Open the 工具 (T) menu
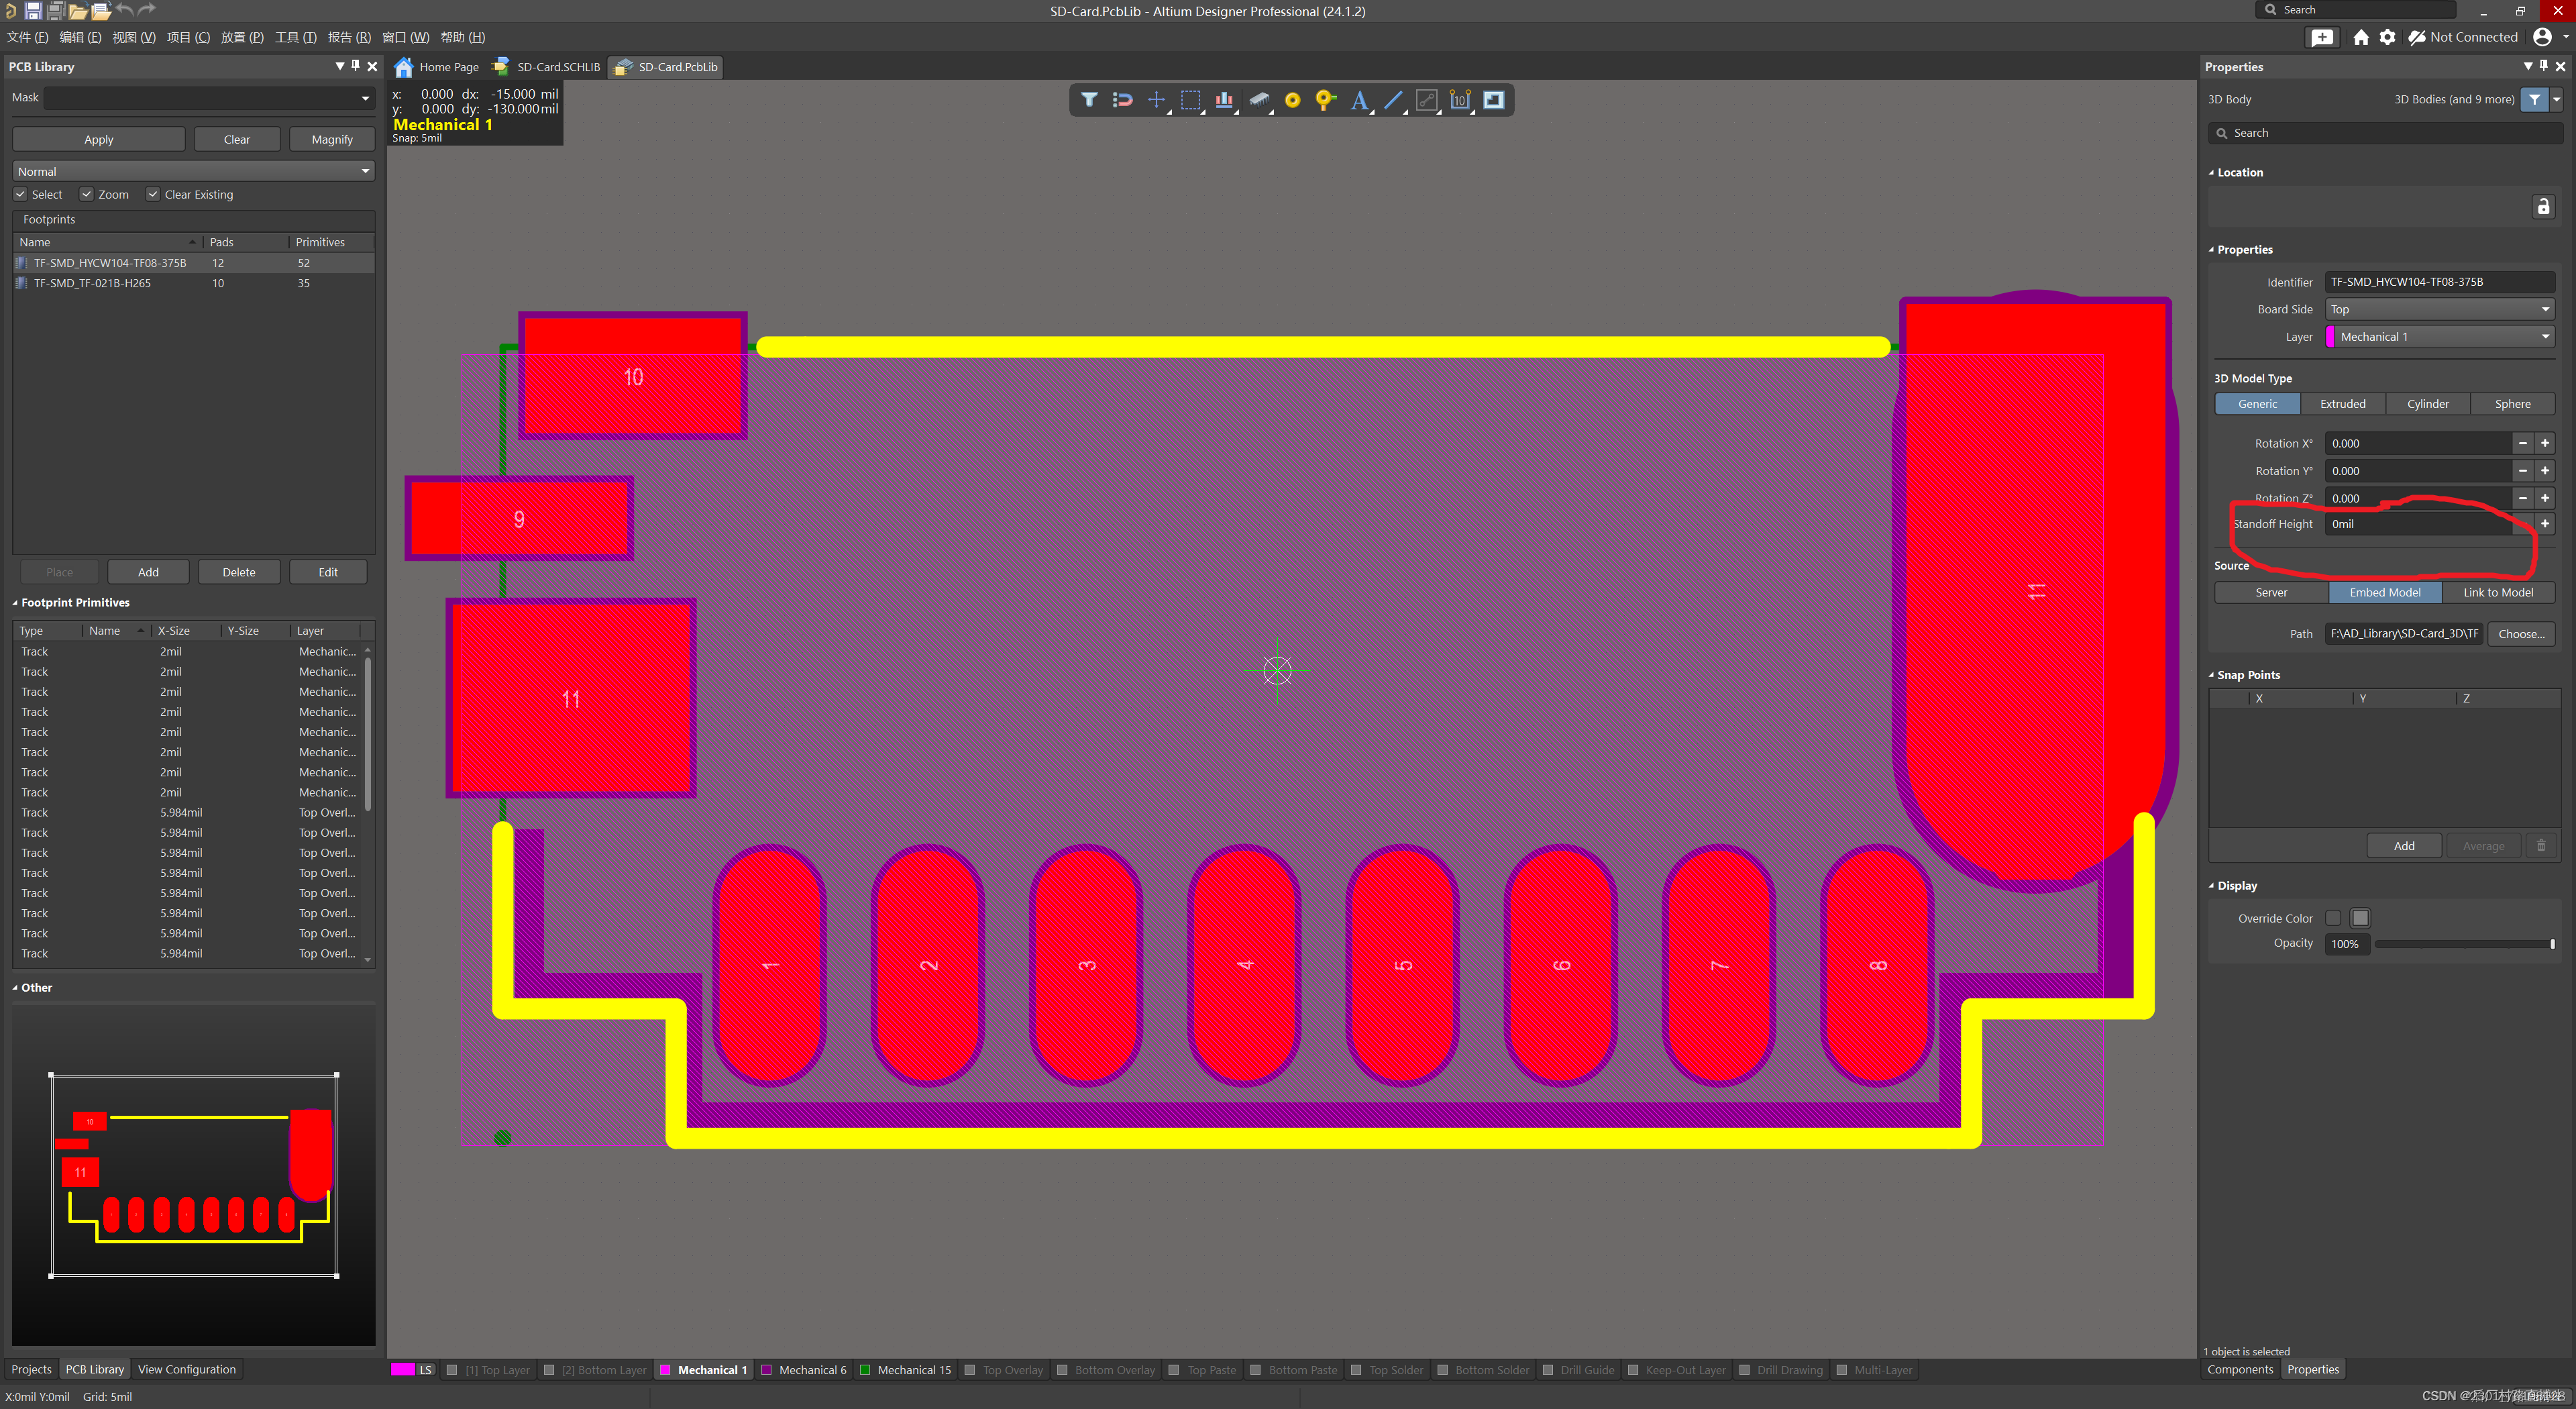 click(x=295, y=37)
